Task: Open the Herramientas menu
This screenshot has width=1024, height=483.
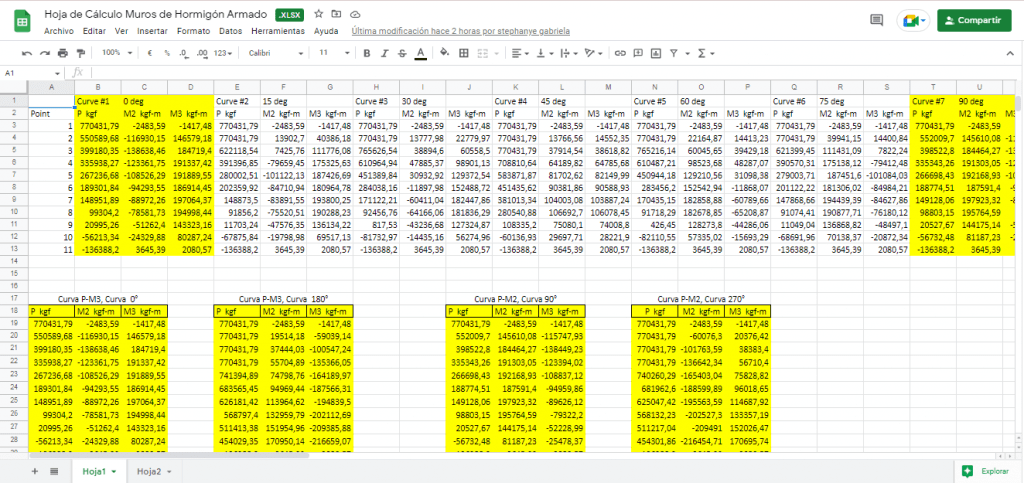Action: pos(278,31)
